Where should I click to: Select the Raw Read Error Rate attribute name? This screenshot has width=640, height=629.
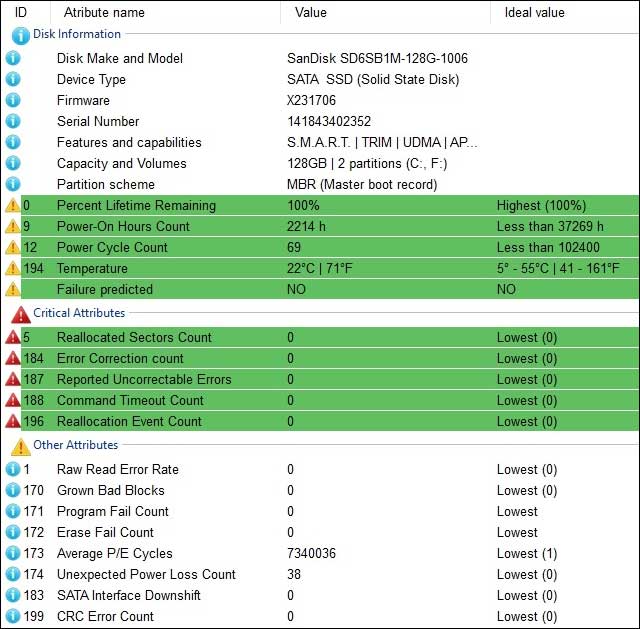[x=118, y=469]
